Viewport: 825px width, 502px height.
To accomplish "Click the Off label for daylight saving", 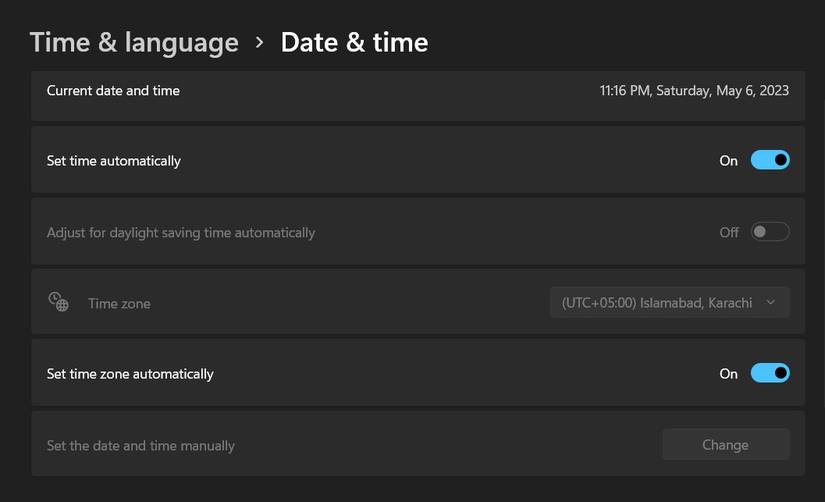I will click(729, 233).
